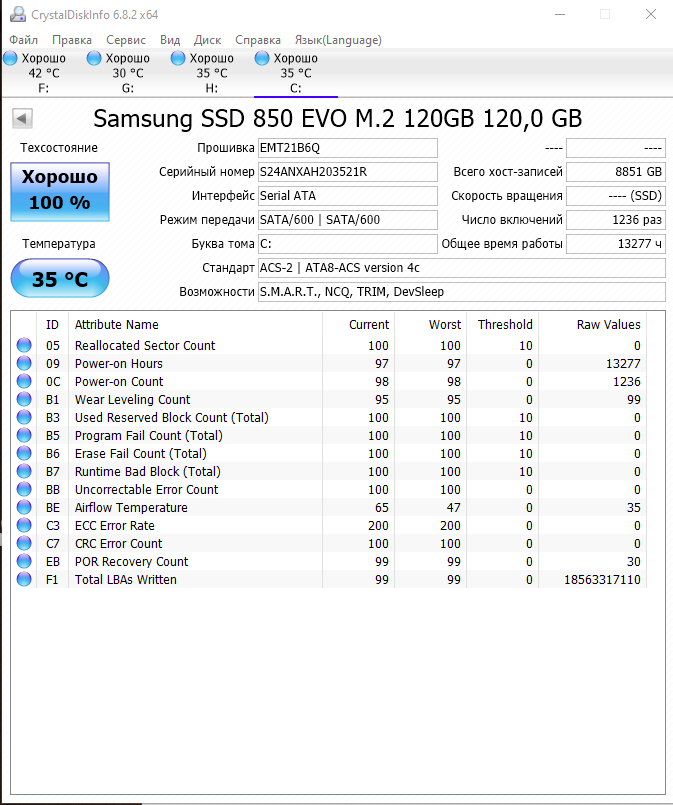The image size is (673, 805).
Task: Click the 1236 раз power-on count field
Action: point(616,220)
